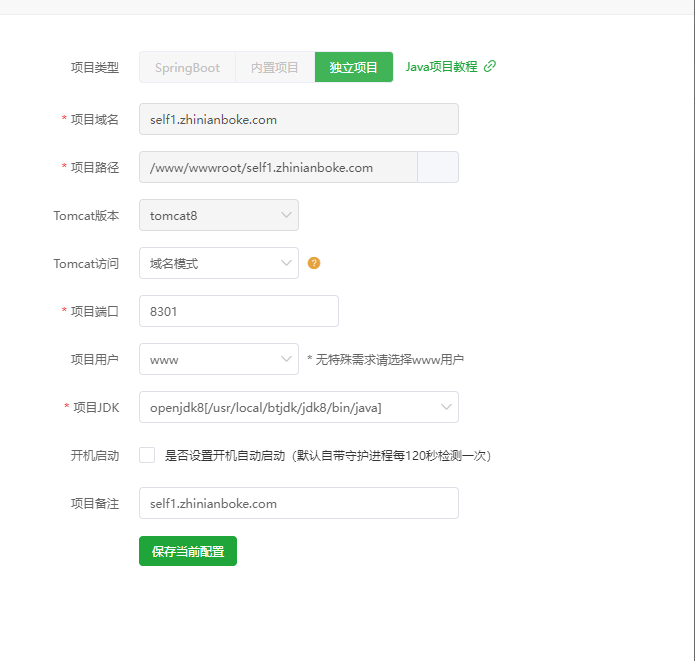The height and width of the screenshot is (661, 695).
Task: Click the 项目JDK label
Action: (x=96, y=407)
